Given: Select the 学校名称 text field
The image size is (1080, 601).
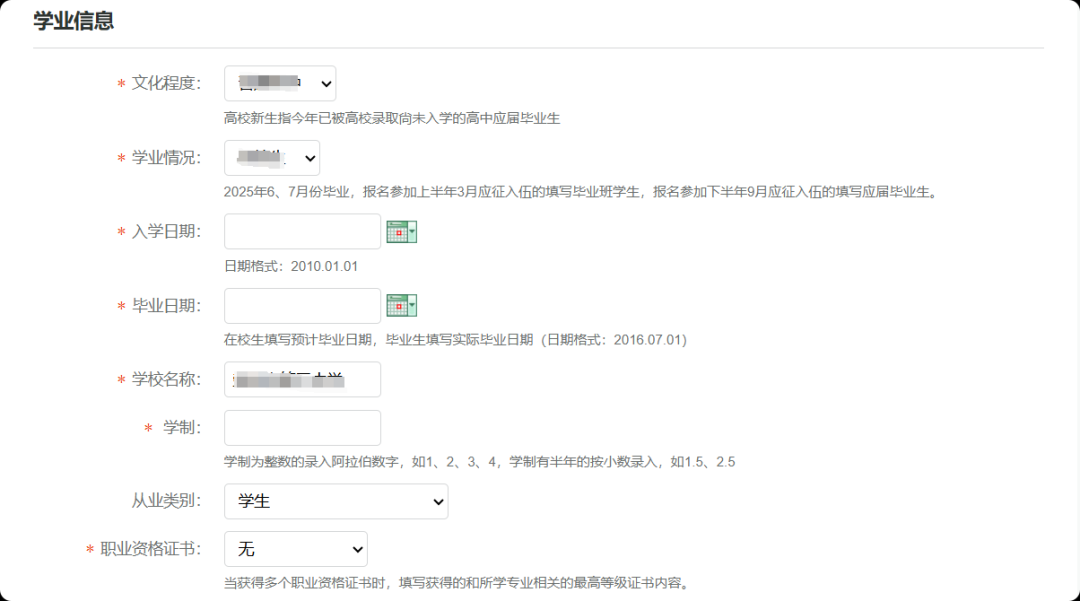Looking at the screenshot, I should click(x=302, y=380).
